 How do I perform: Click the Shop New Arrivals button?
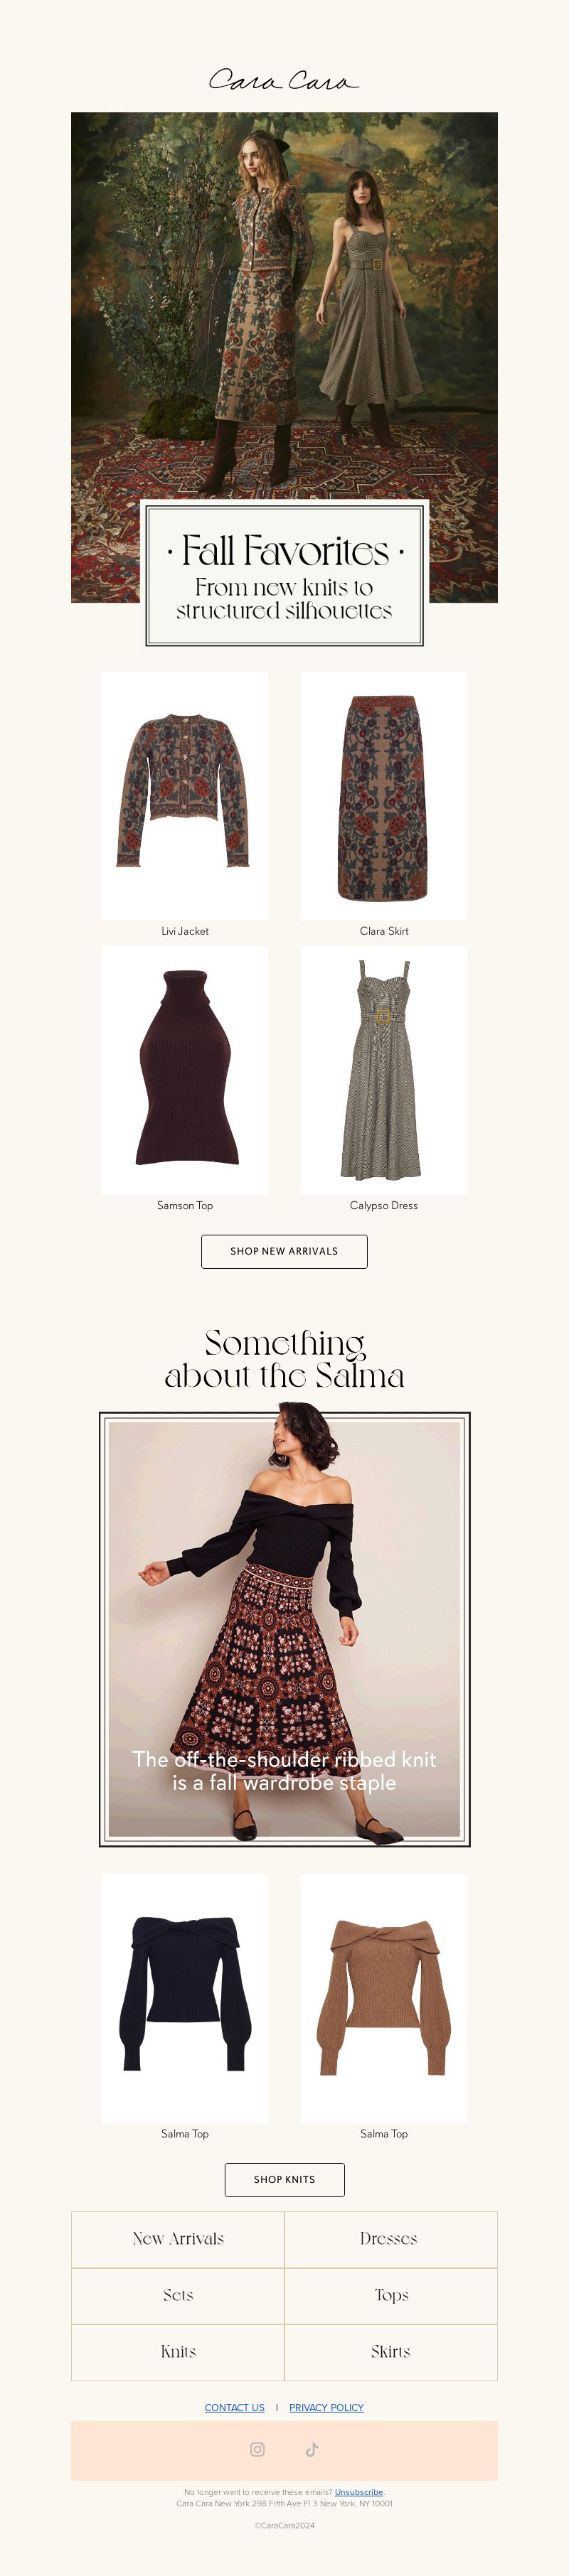[x=284, y=1251]
